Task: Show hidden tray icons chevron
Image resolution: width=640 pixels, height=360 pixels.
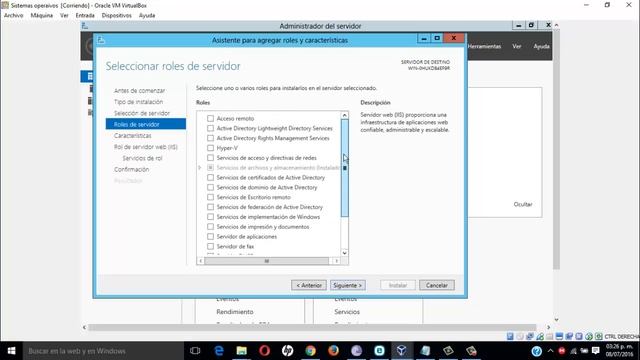Action: tap(550, 351)
